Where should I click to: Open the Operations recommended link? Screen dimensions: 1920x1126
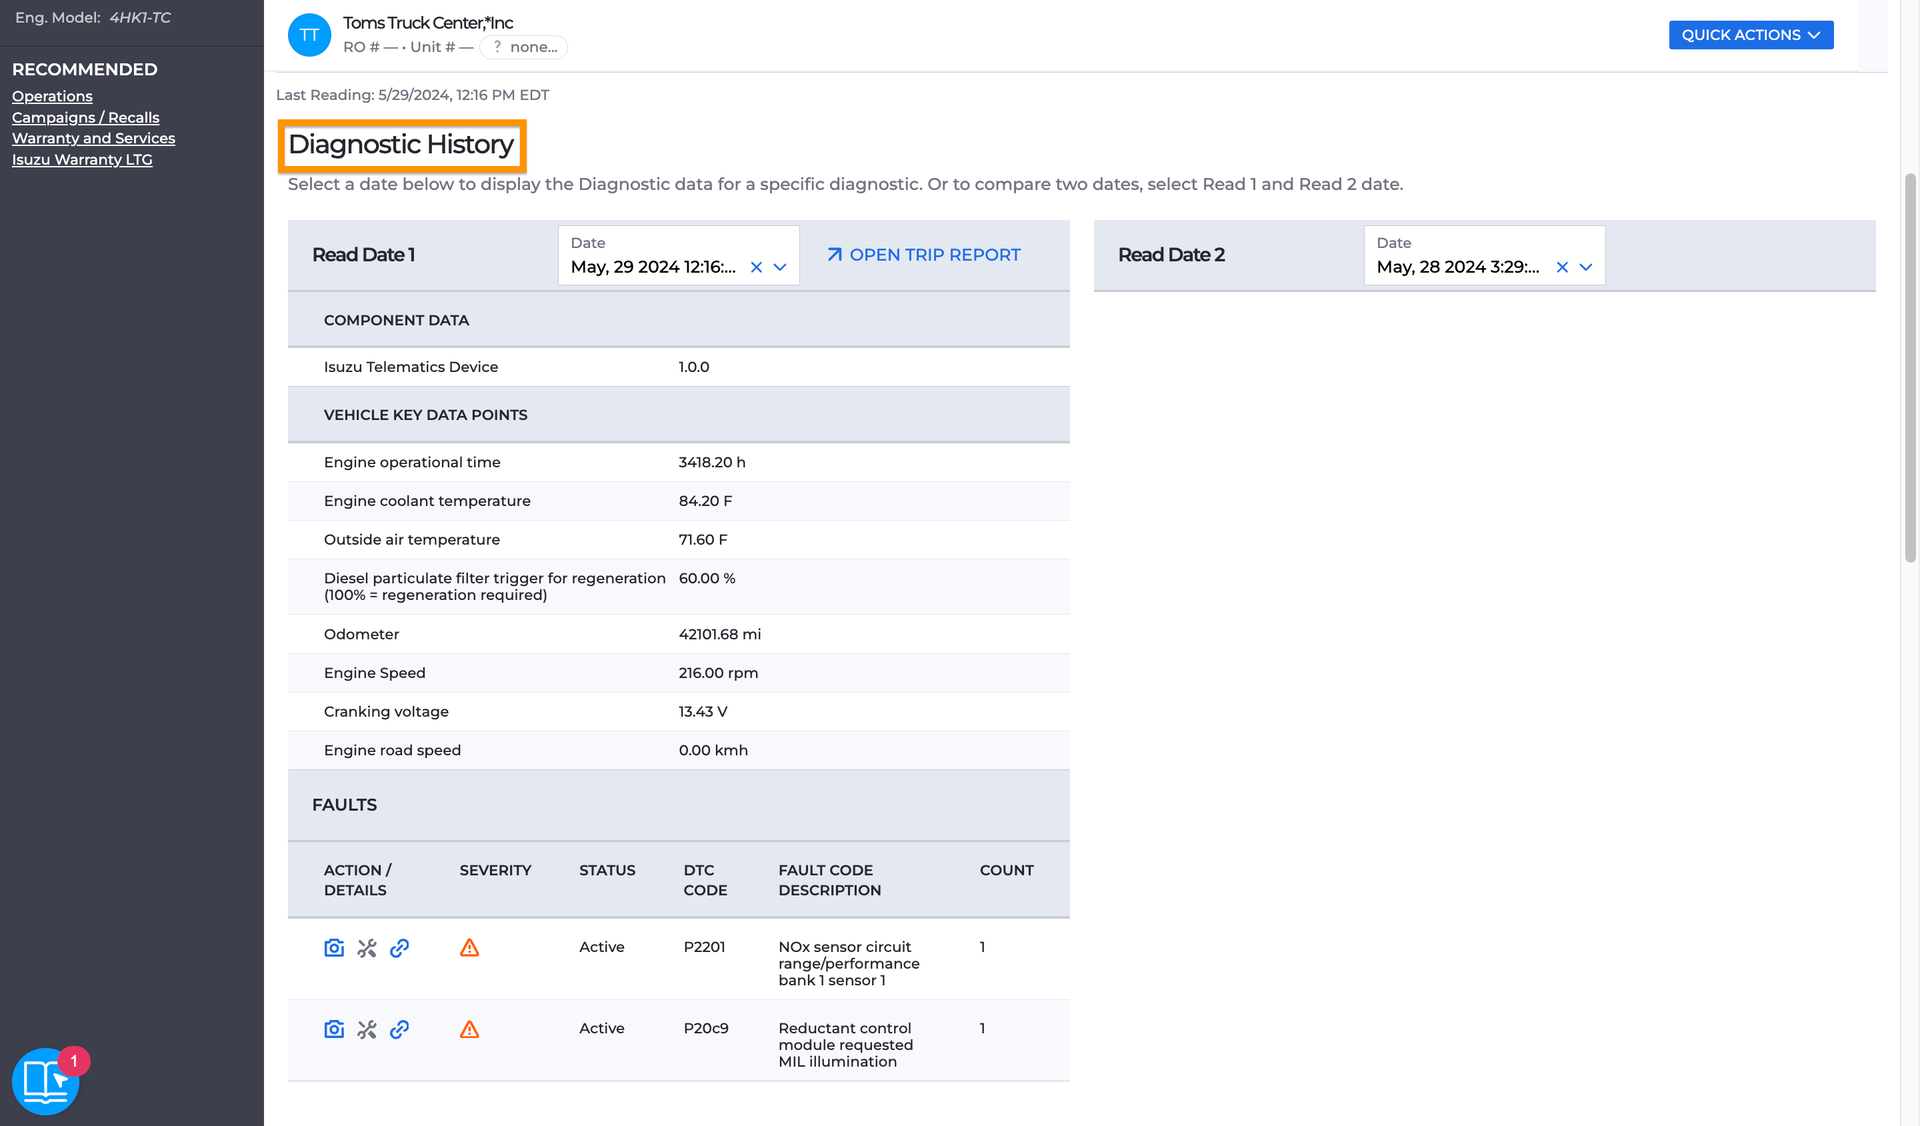tap(52, 96)
